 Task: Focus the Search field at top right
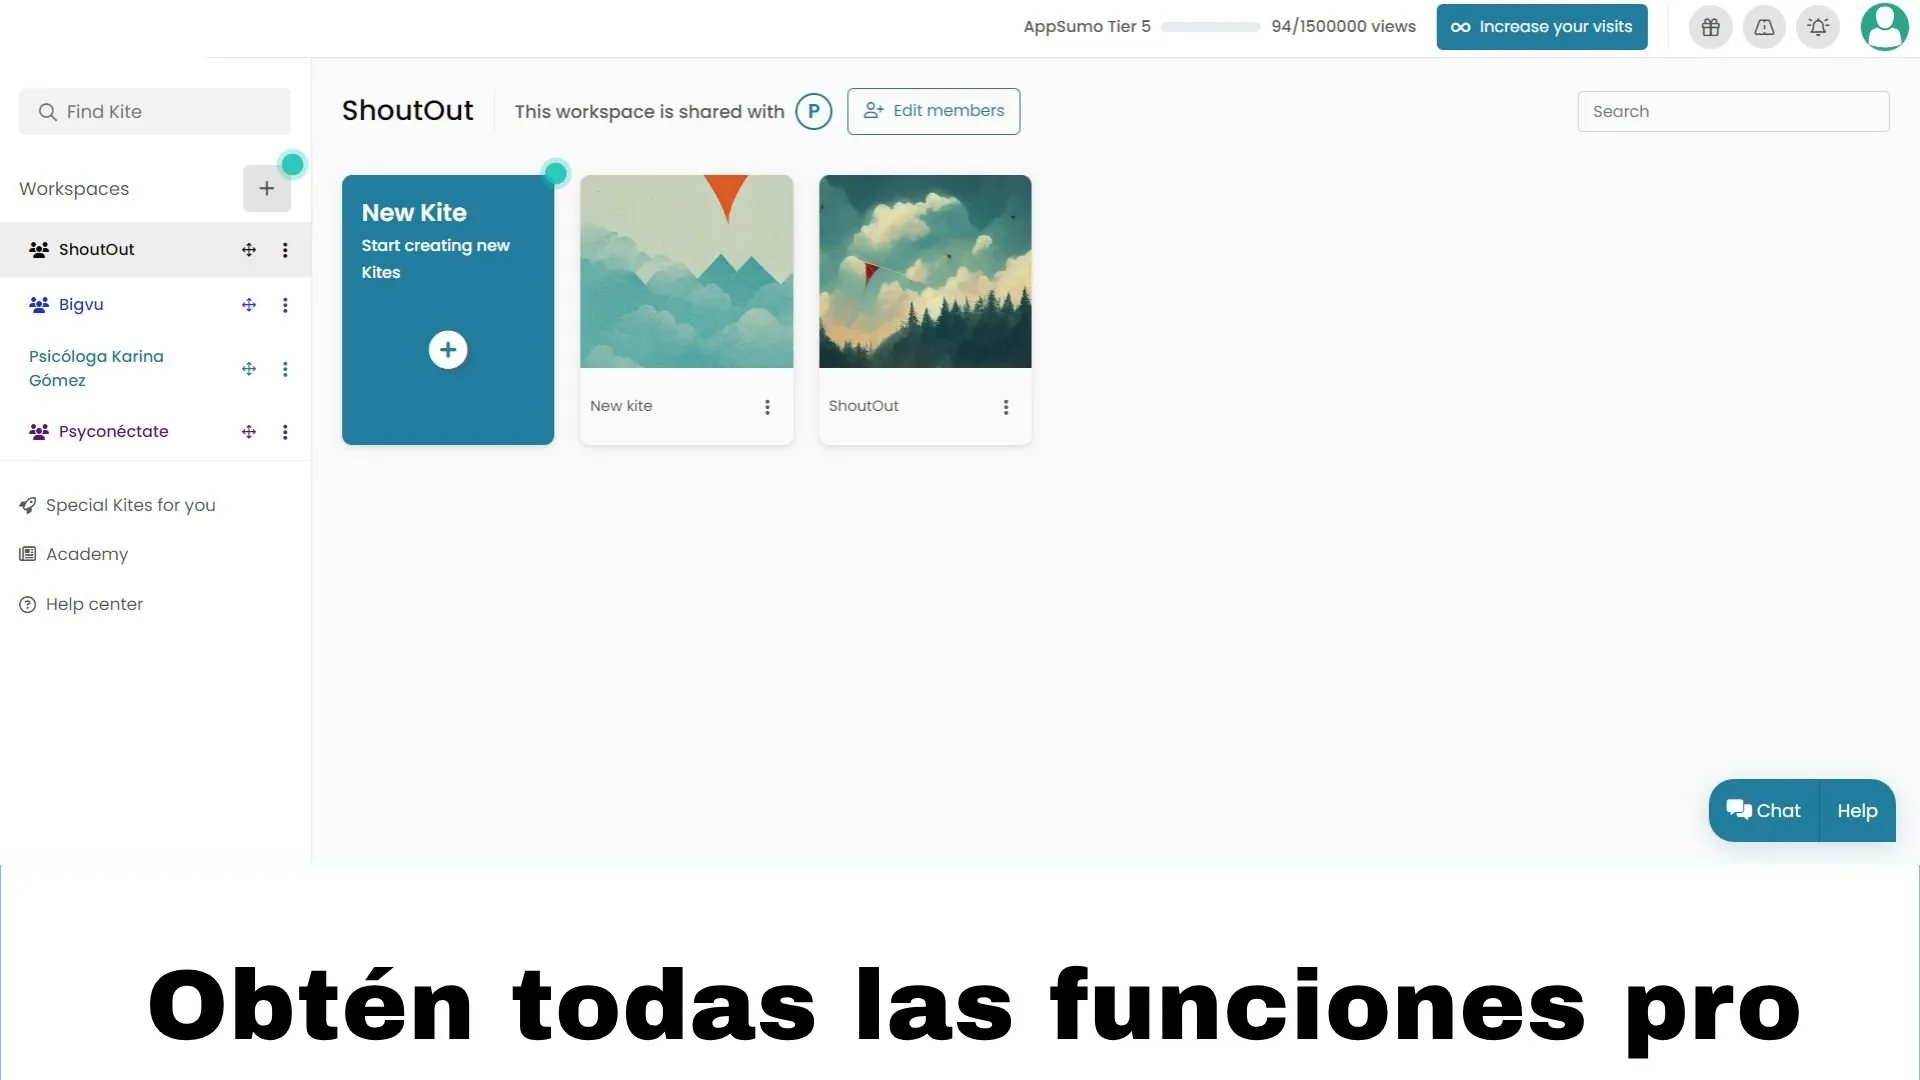tap(1734, 111)
